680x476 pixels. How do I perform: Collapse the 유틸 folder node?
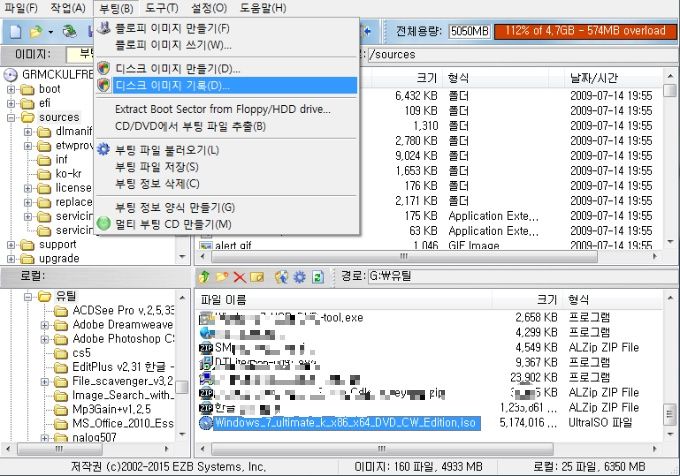[x=28, y=297]
